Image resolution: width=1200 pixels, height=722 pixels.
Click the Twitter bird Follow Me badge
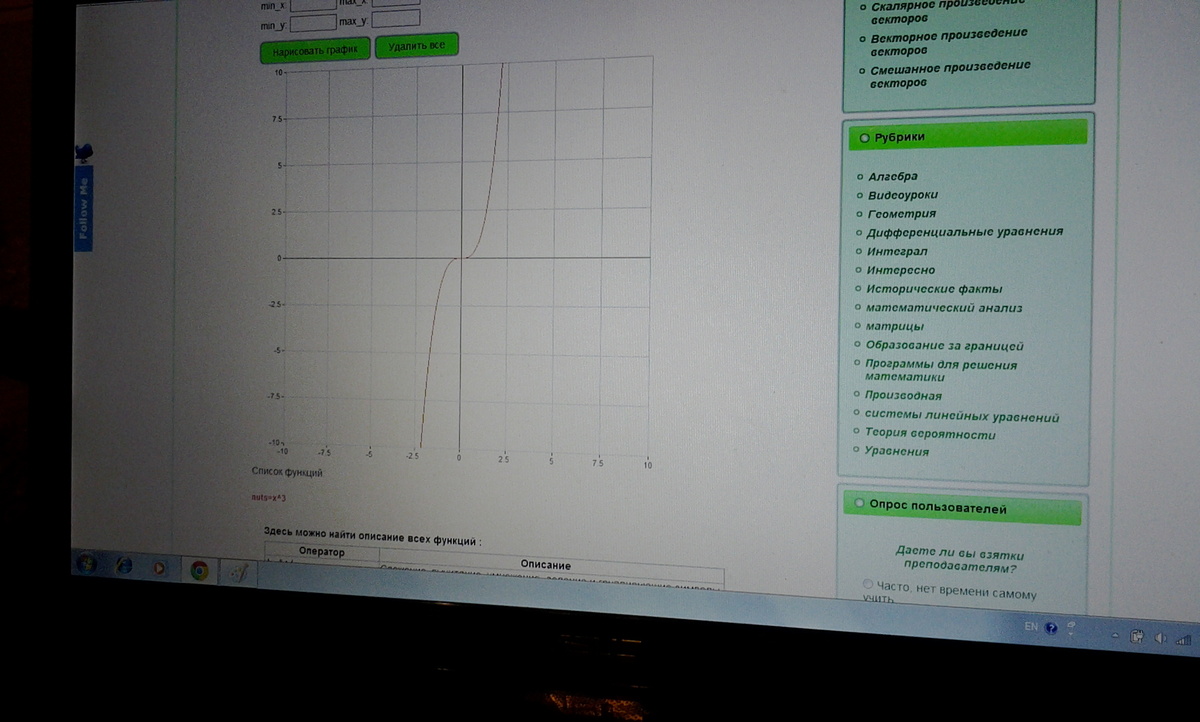(x=84, y=196)
